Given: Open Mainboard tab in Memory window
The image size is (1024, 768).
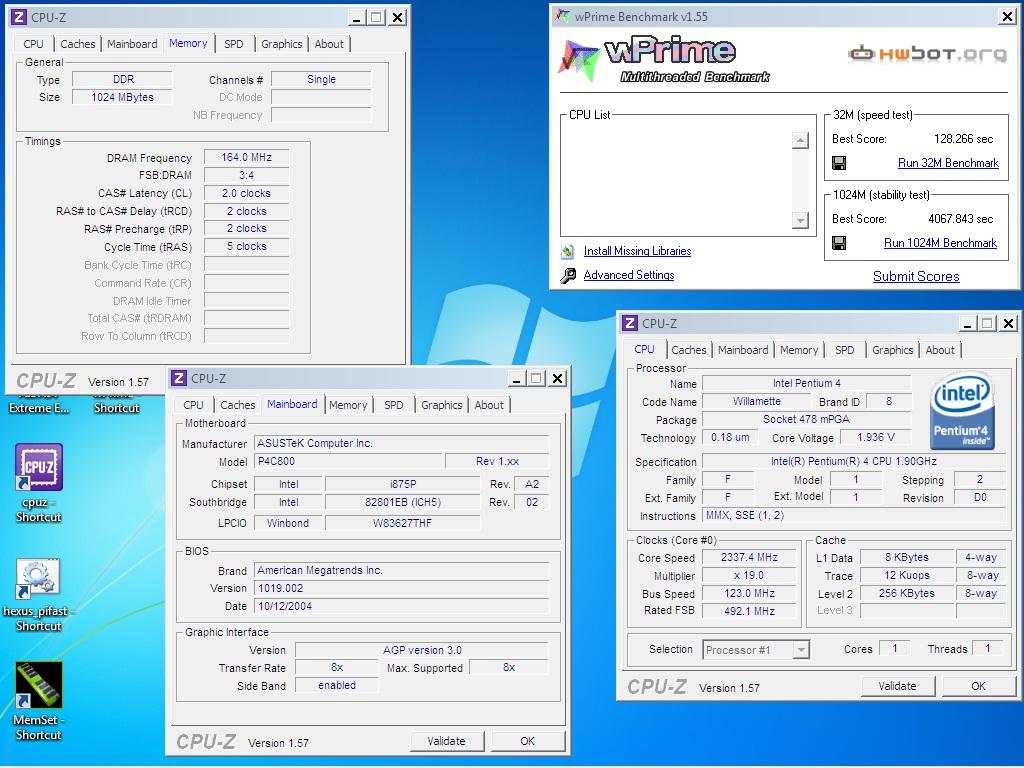Looking at the screenshot, I should [x=132, y=44].
